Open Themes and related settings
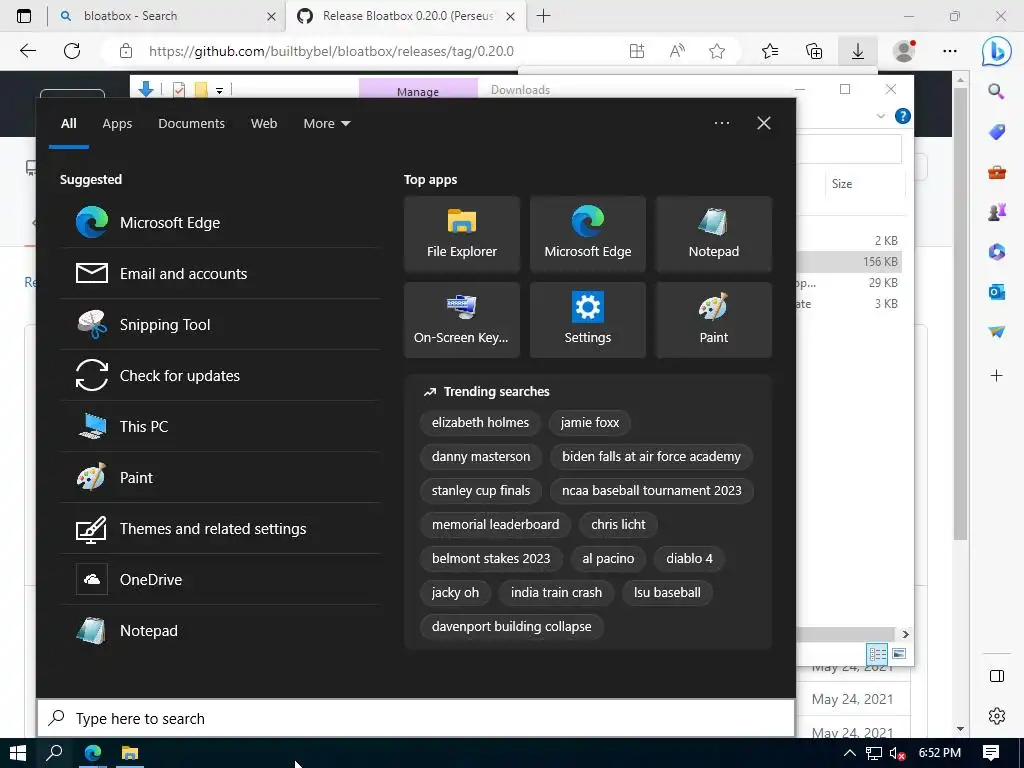This screenshot has height=768, width=1024. pos(220,528)
